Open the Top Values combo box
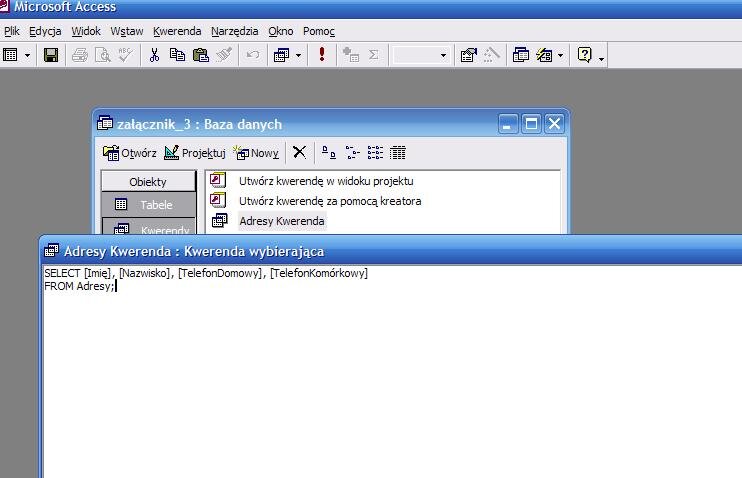Screen dimensions: 742x478 pyautogui.click(x=420, y=55)
